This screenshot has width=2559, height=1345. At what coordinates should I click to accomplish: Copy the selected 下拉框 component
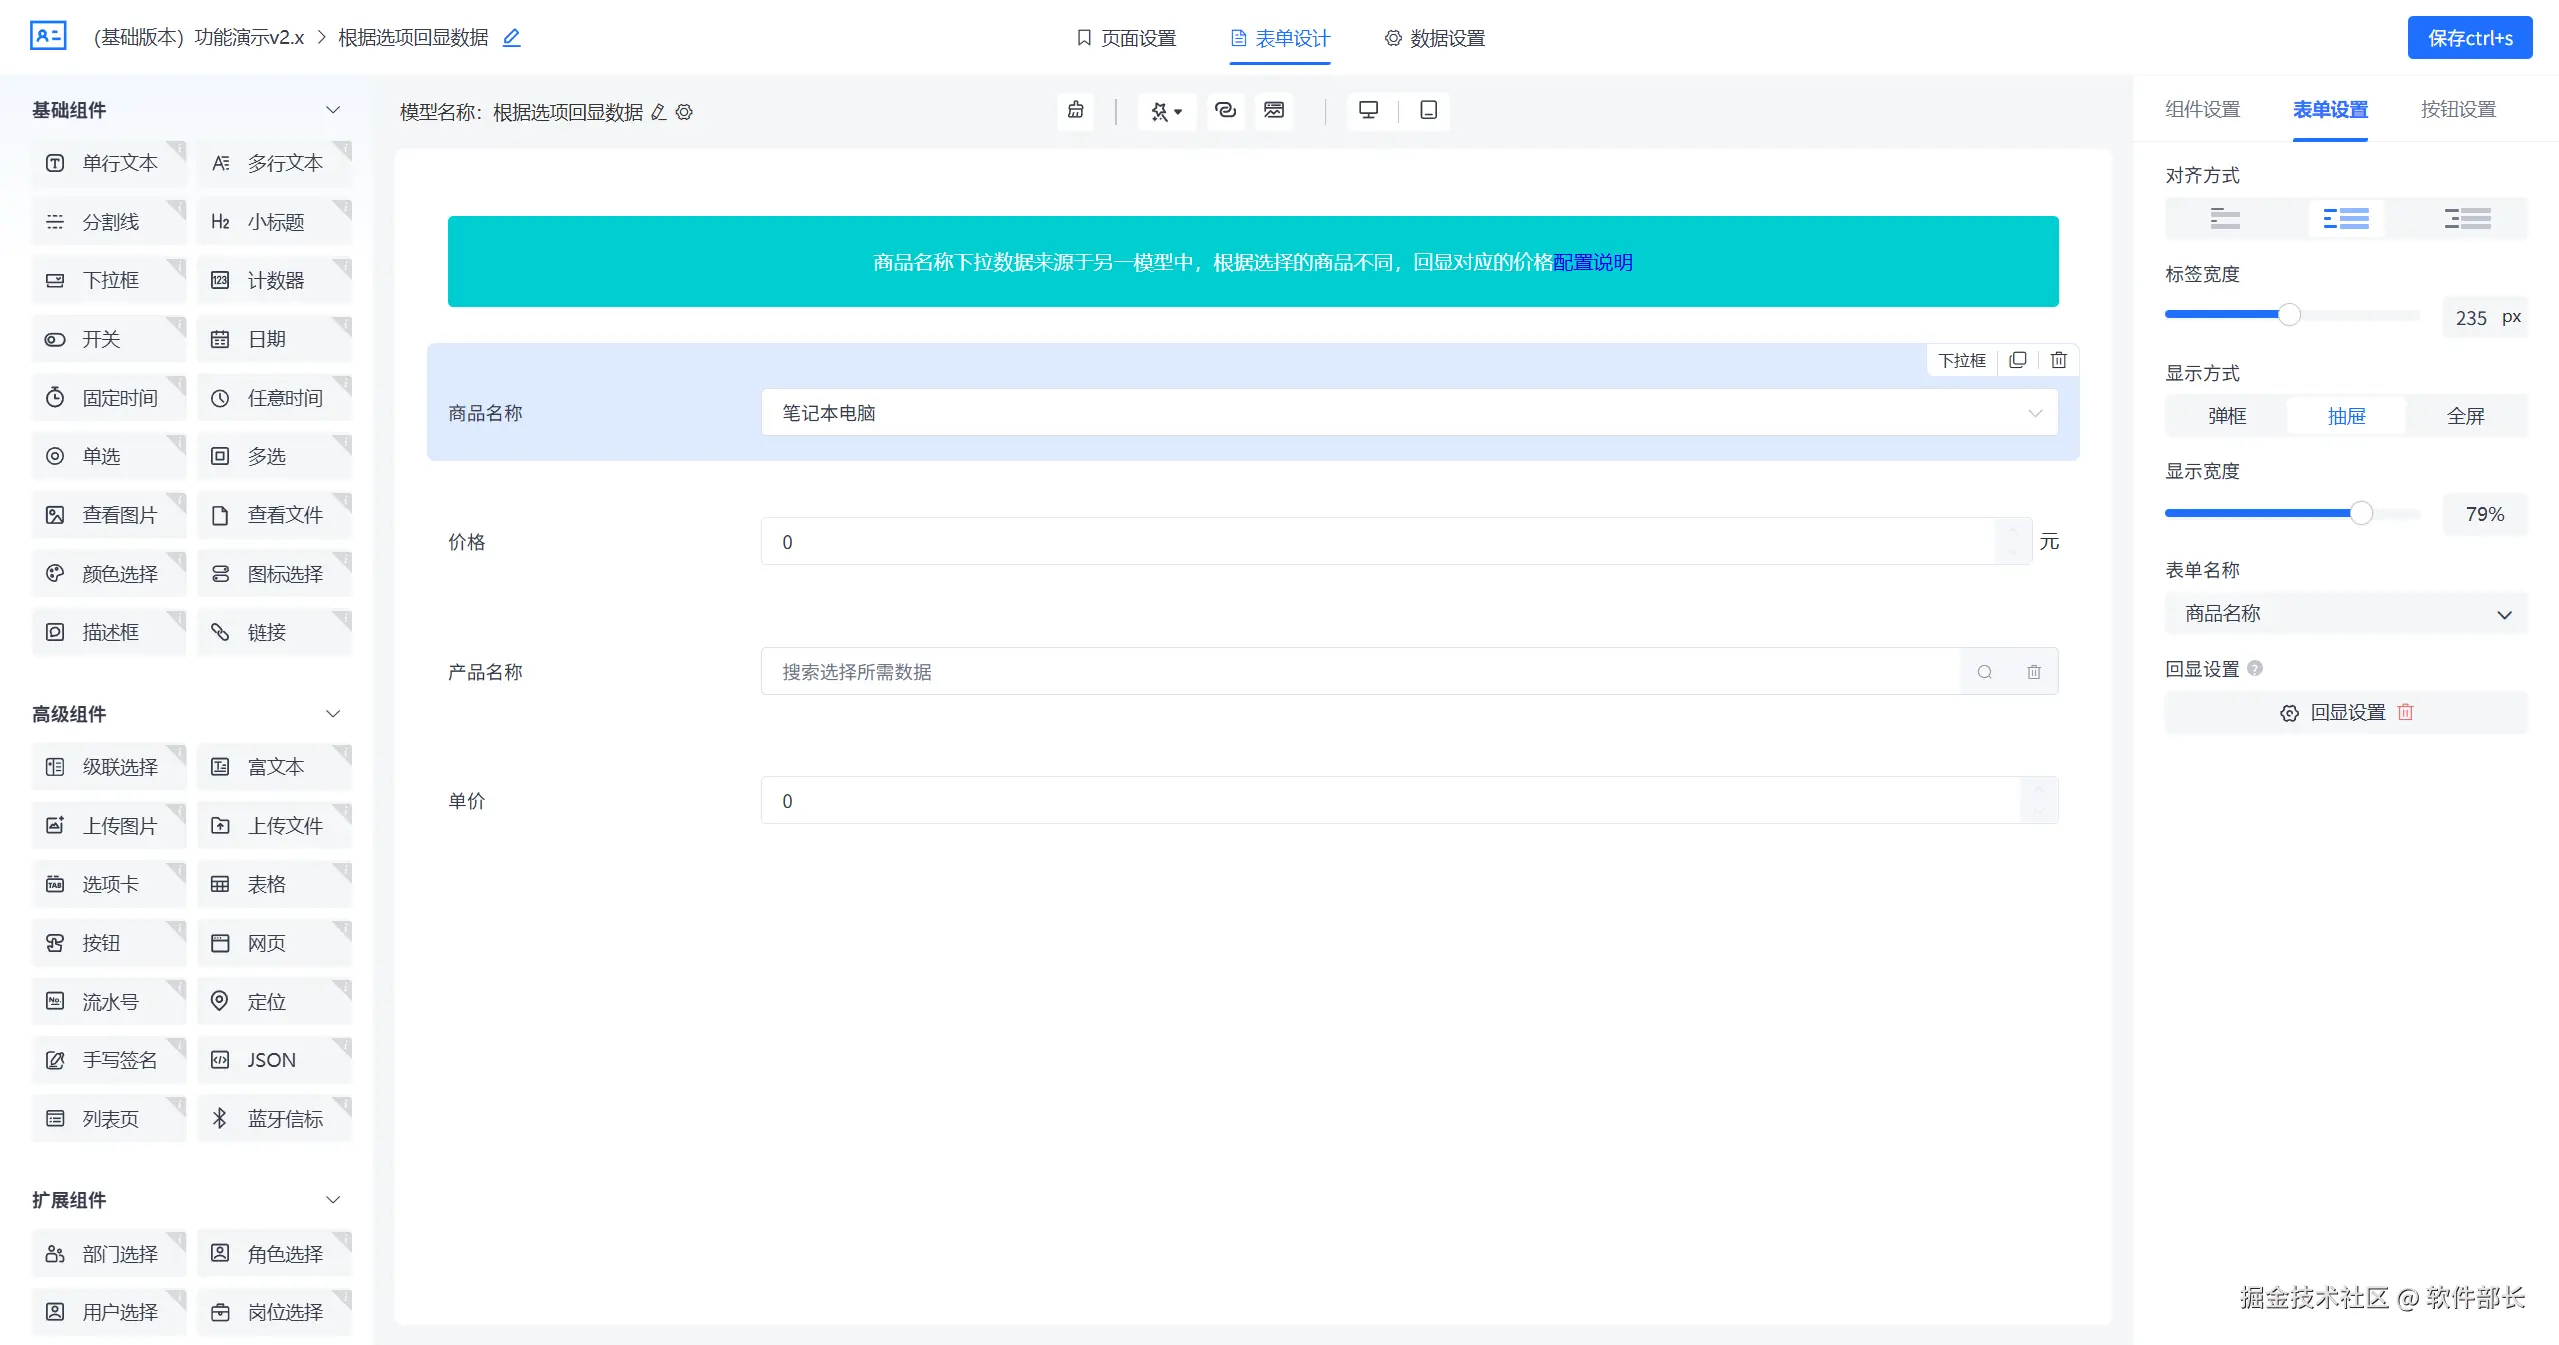(x=2017, y=360)
